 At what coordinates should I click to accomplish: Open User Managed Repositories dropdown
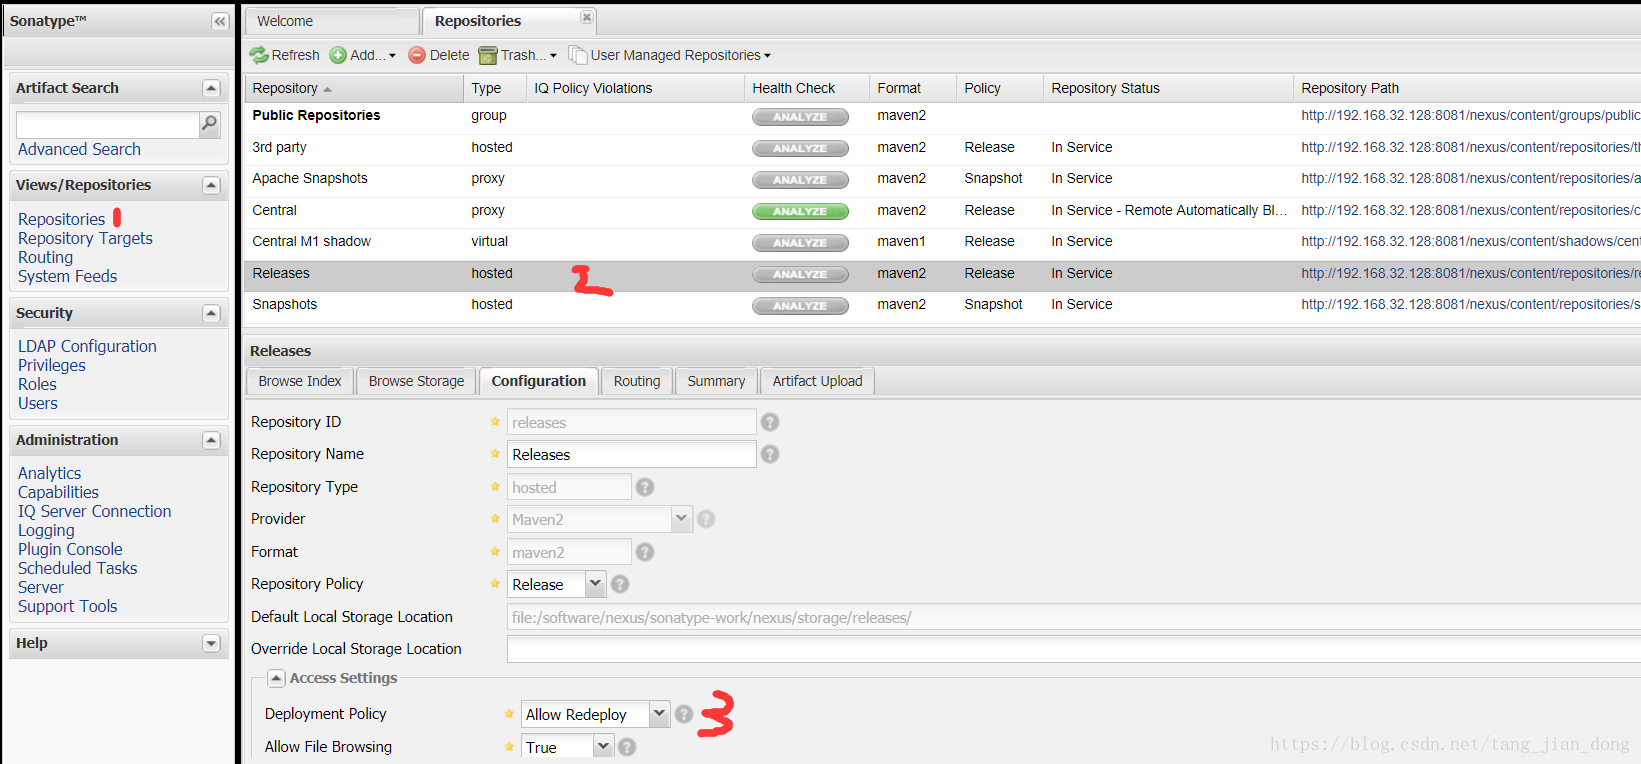coord(670,55)
